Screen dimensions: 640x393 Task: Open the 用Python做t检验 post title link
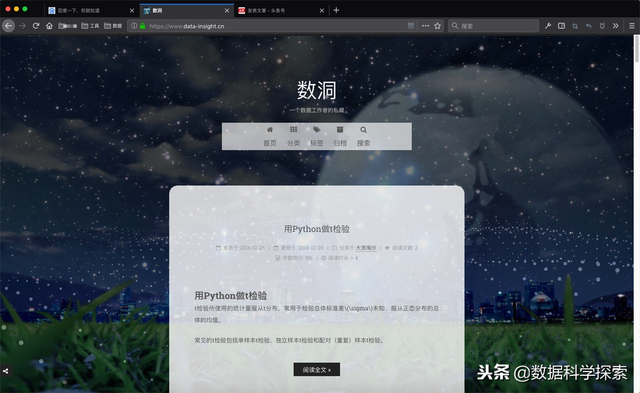pos(317,229)
